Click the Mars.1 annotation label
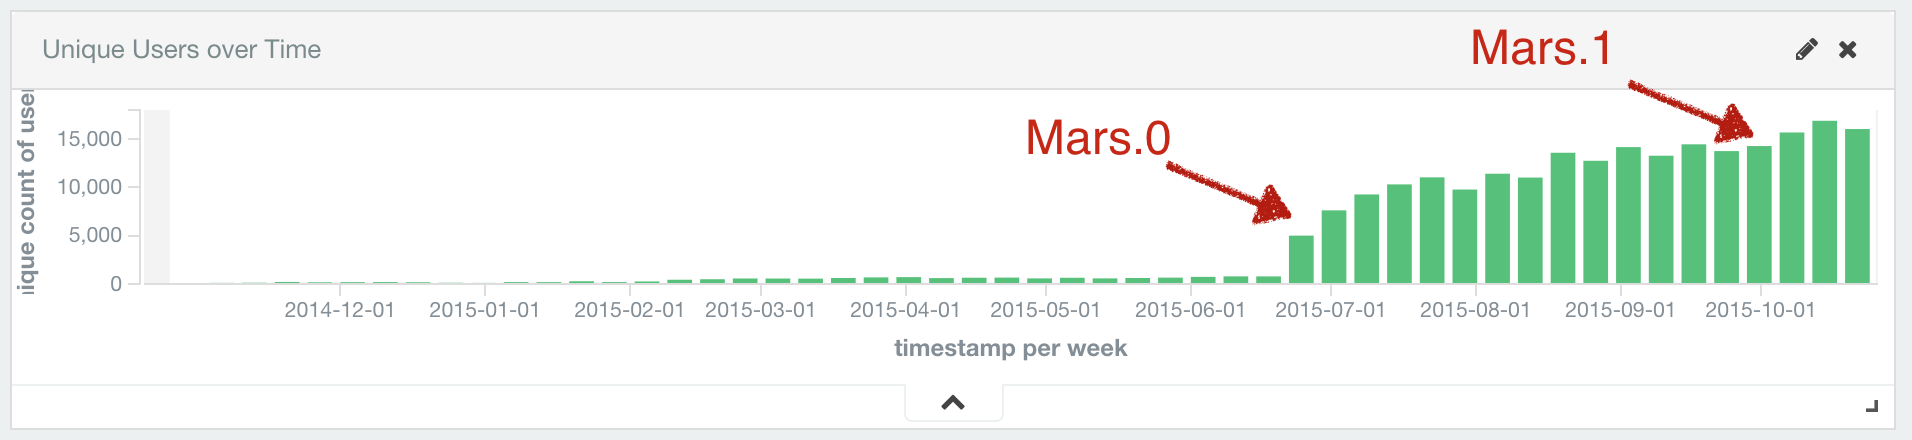This screenshot has height=440, width=1912. coord(1541,48)
